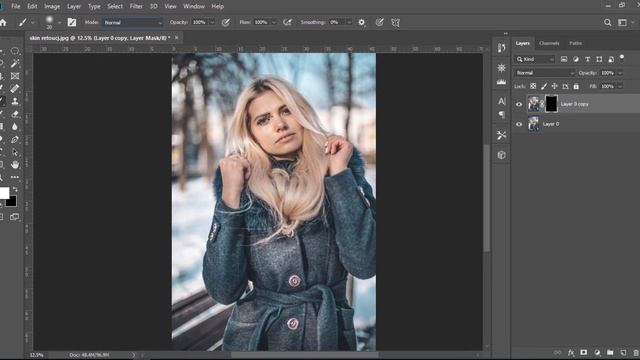Select the Hand tool
Screen dimensions: 640x360
pyautogui.click(x=15, y=164)
